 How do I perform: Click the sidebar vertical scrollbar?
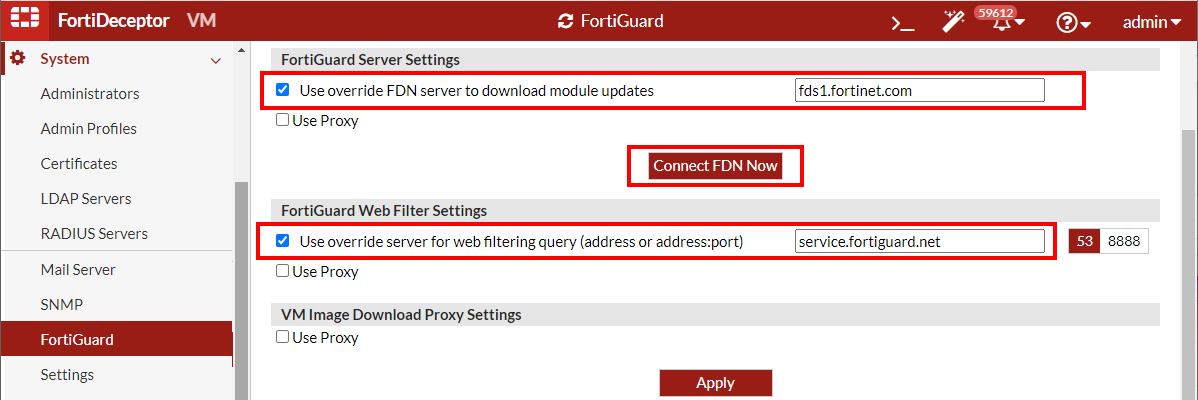(240, 290)
